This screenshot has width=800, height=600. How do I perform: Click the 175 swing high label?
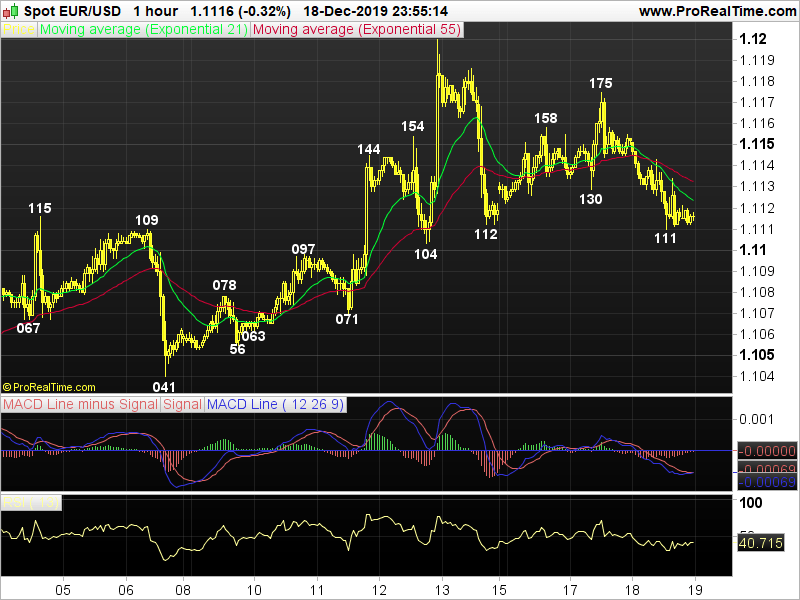601,83
